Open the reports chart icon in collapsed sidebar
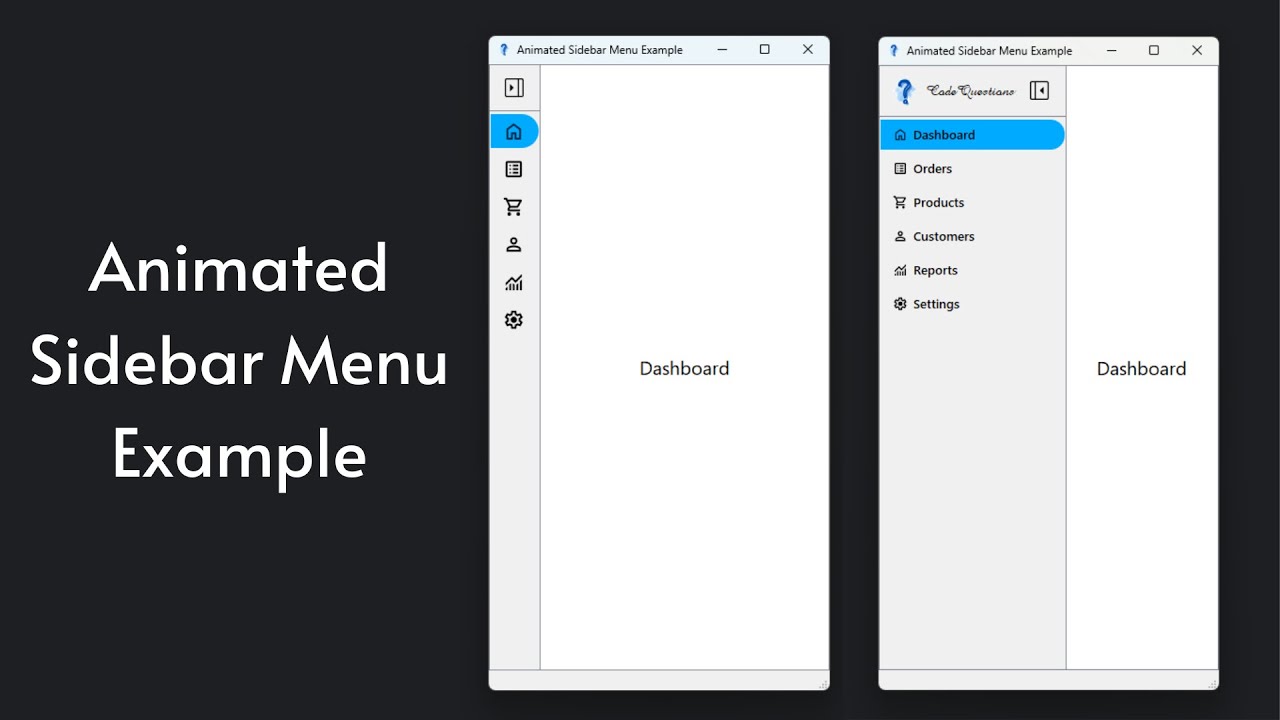1280x720 pixels. [x=514, y=283]
